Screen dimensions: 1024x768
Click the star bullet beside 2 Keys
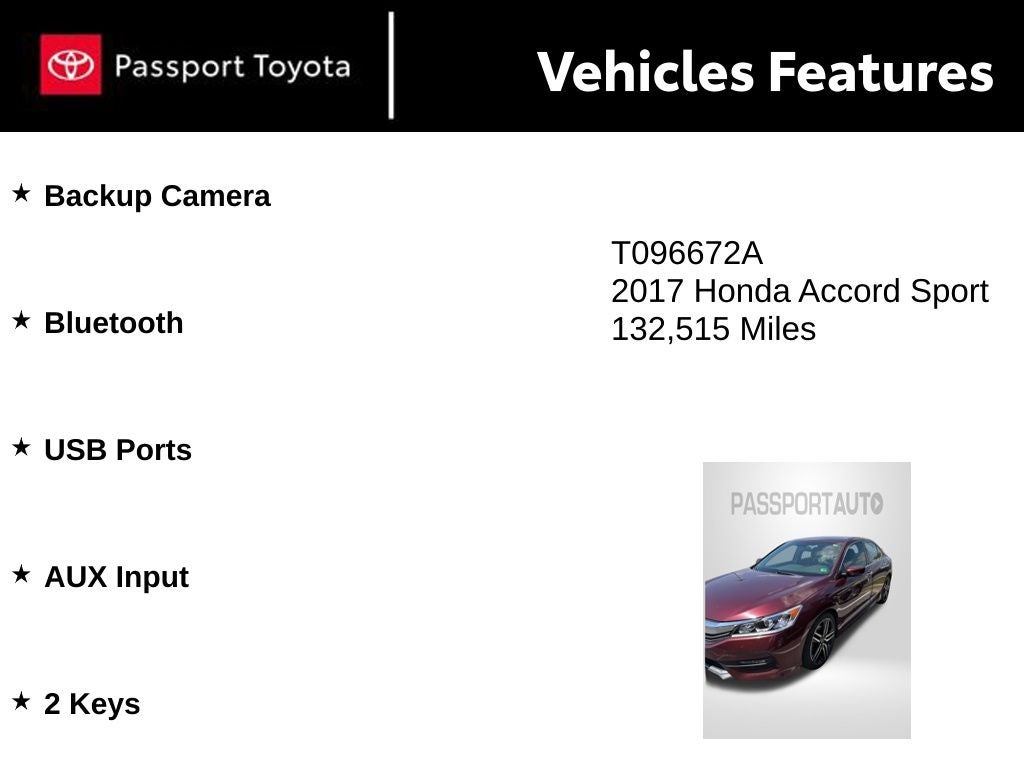click(x=21, y=702)
